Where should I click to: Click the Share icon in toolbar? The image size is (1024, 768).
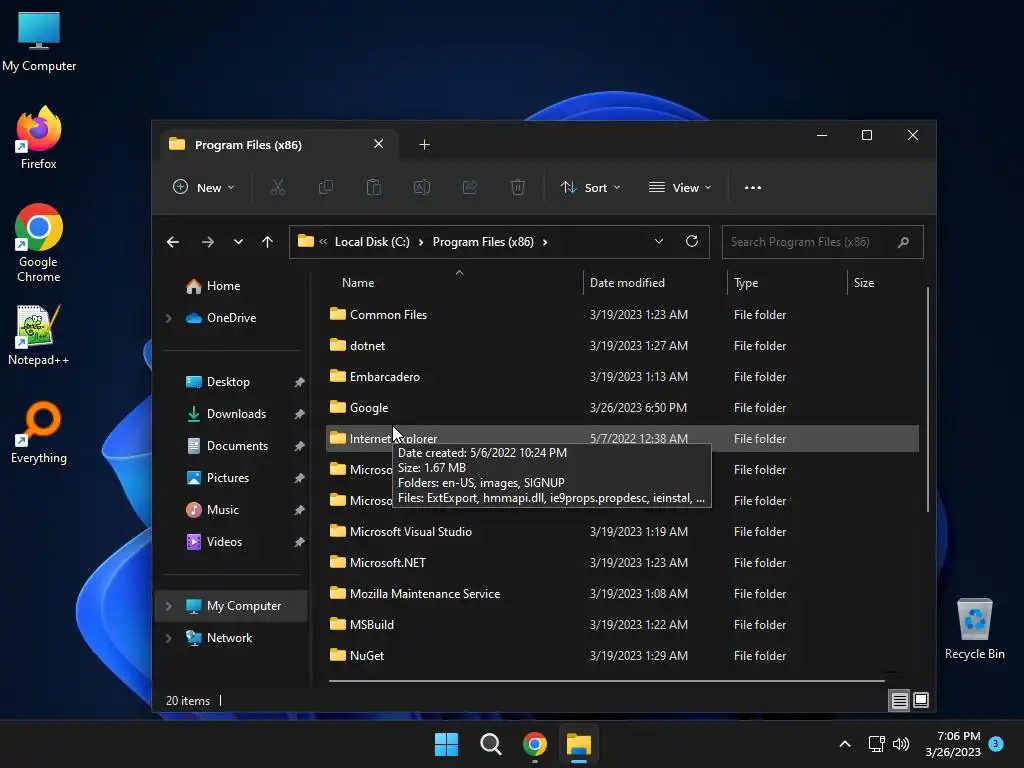pos(470,187)
